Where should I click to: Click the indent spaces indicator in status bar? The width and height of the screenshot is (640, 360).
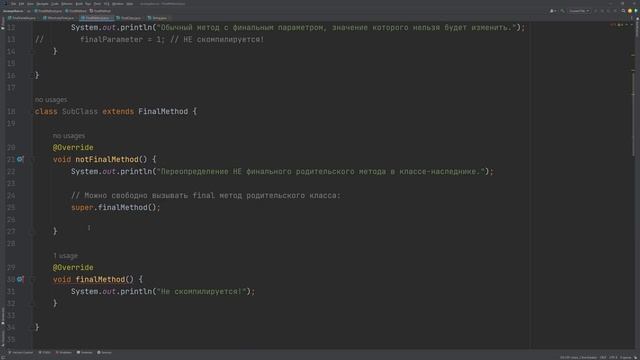(626, 358)
